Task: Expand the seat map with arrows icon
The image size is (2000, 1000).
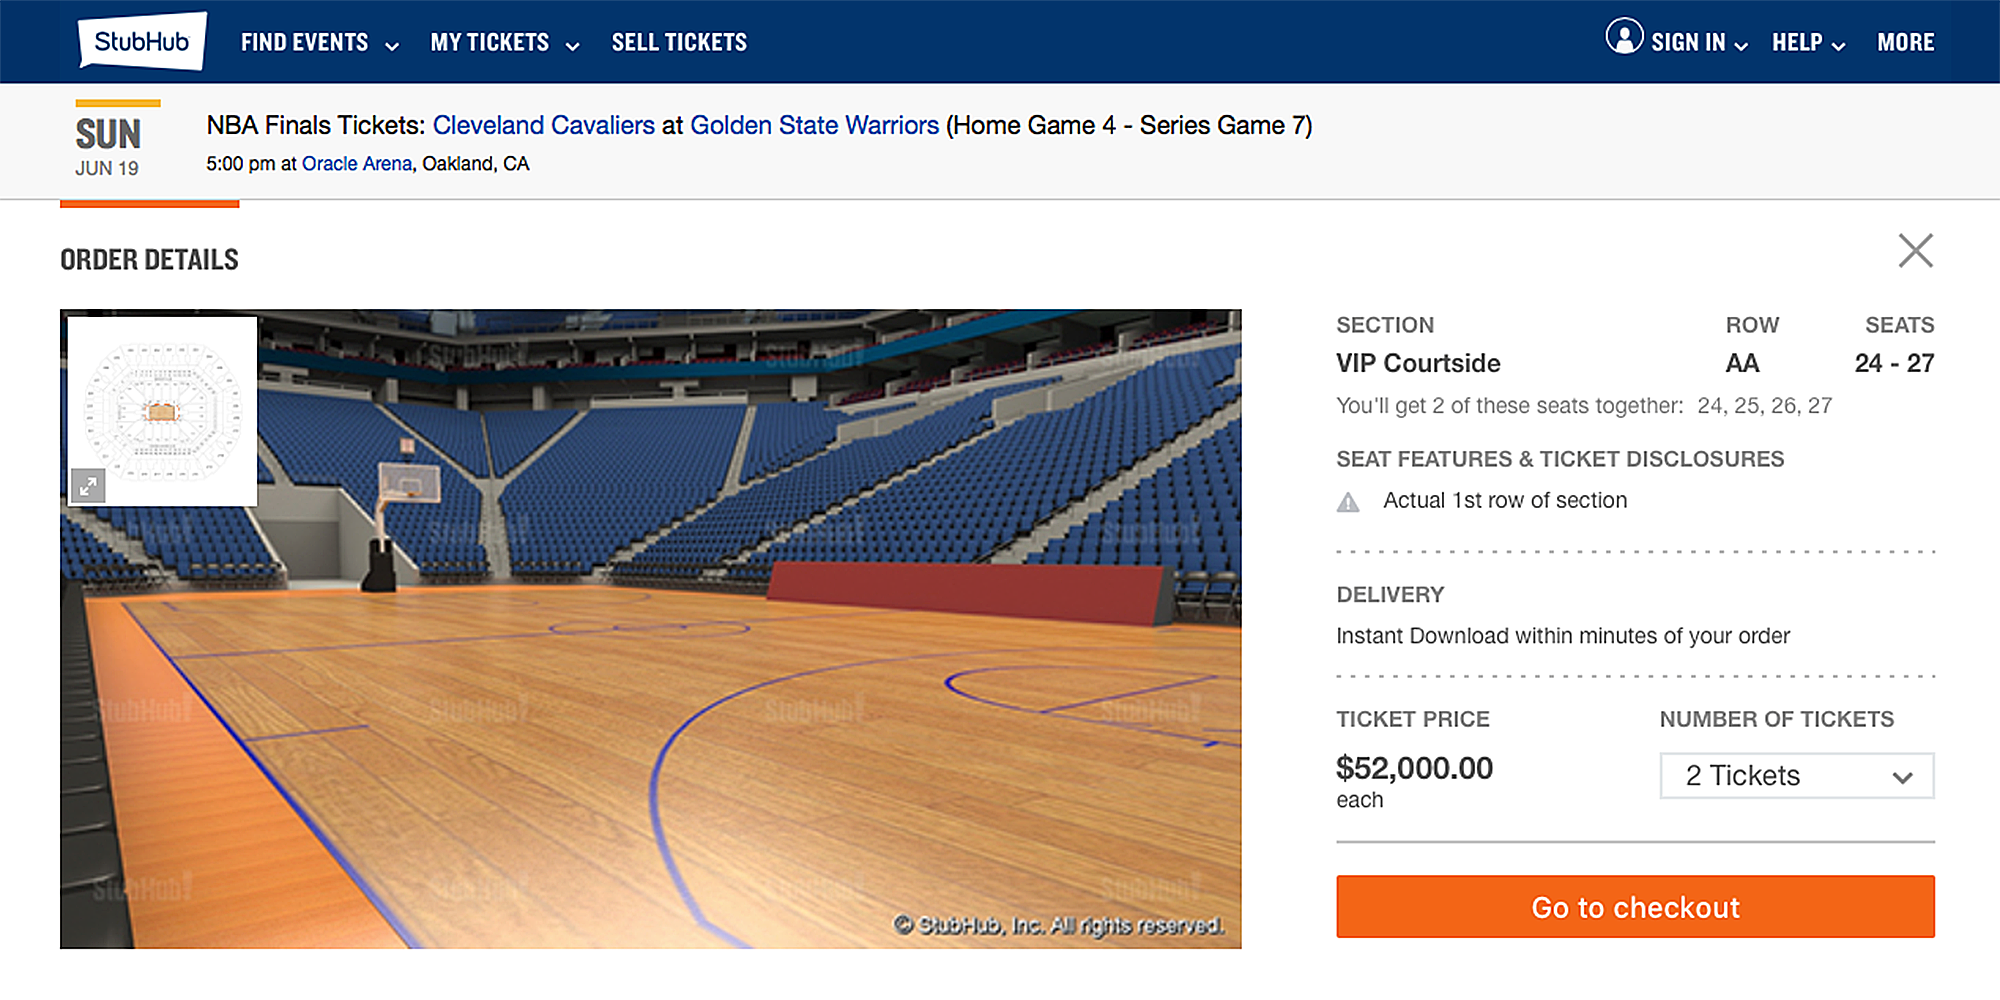Action: click(x=88, y=486)
